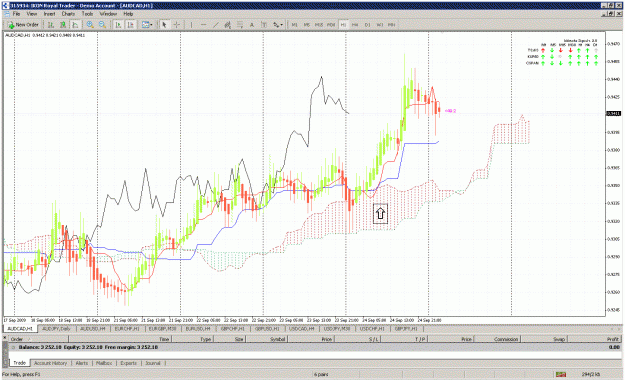This screenshot has width=625, height=380.
Task: Sort trades by Symbol column header
Action: click(267, 339)
